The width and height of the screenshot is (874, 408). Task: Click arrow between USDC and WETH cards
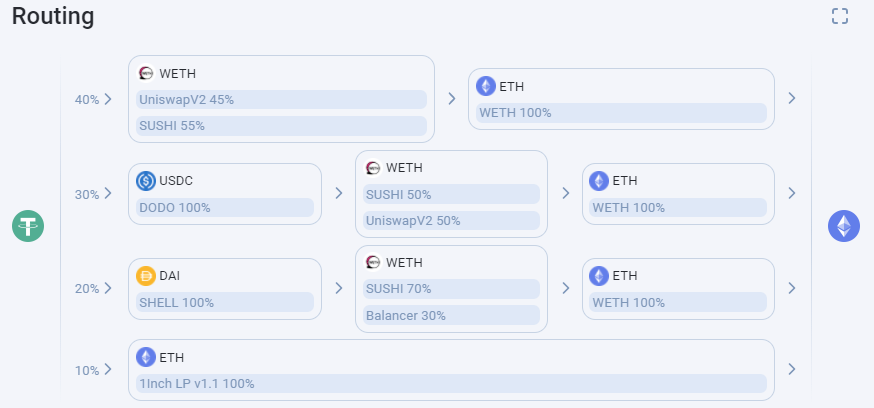tap(339, 193)
